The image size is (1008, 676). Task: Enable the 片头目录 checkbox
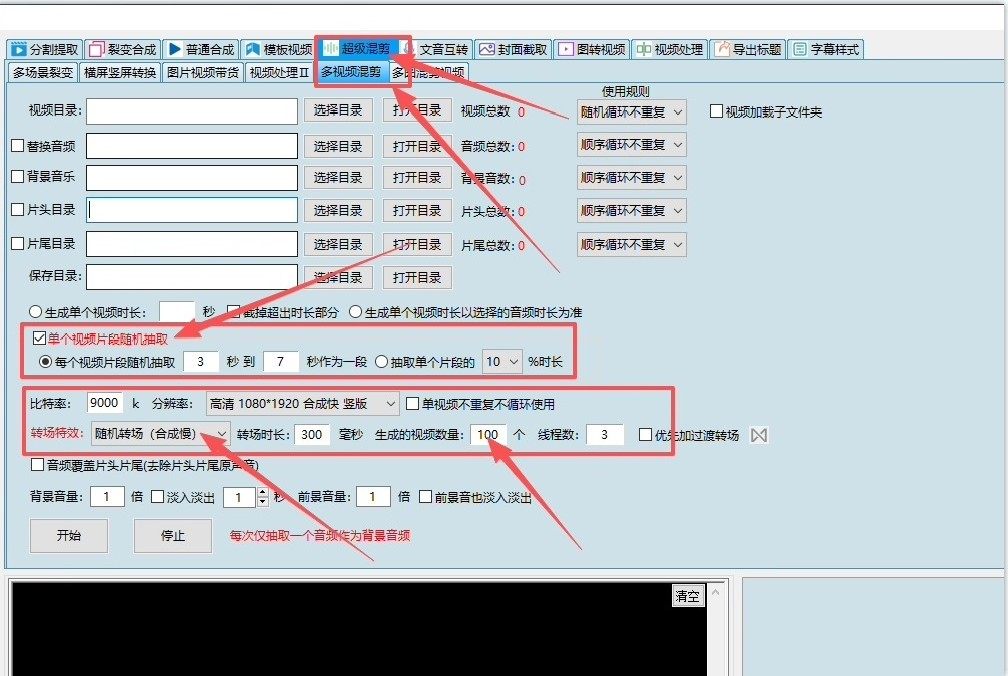pos(18,209)
